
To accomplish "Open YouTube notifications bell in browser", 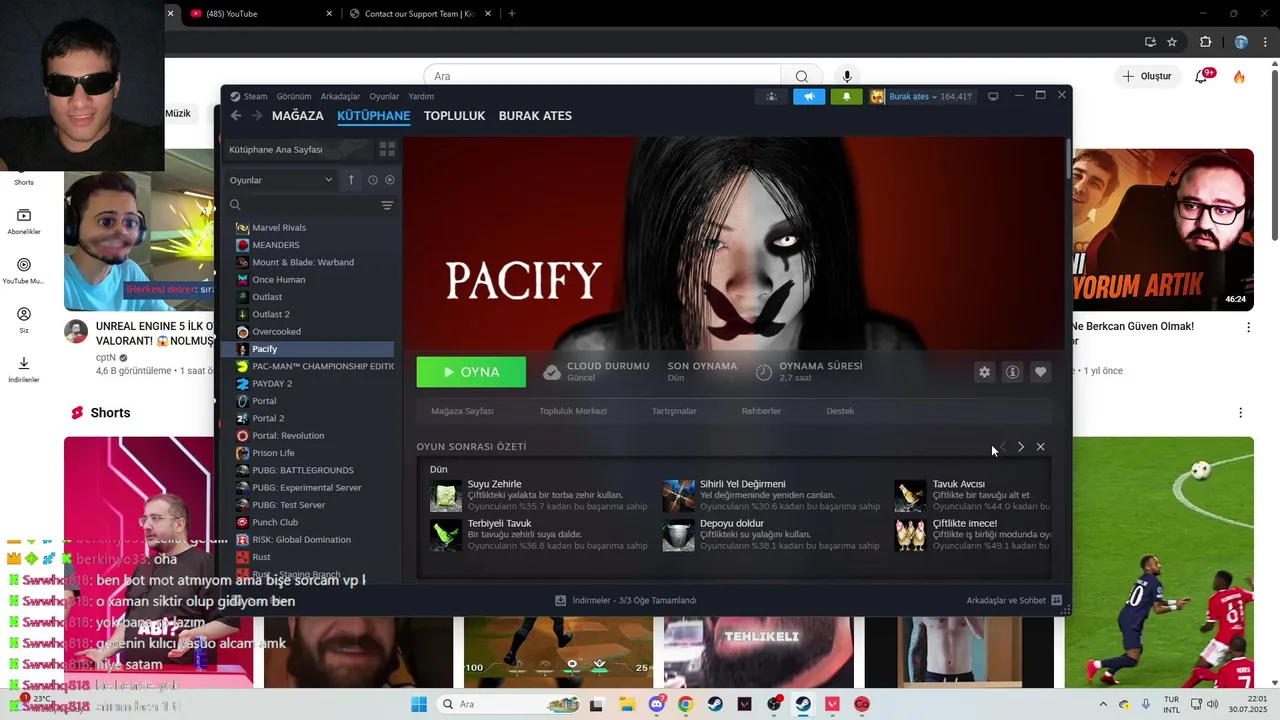I will [x=1202, y=76].
